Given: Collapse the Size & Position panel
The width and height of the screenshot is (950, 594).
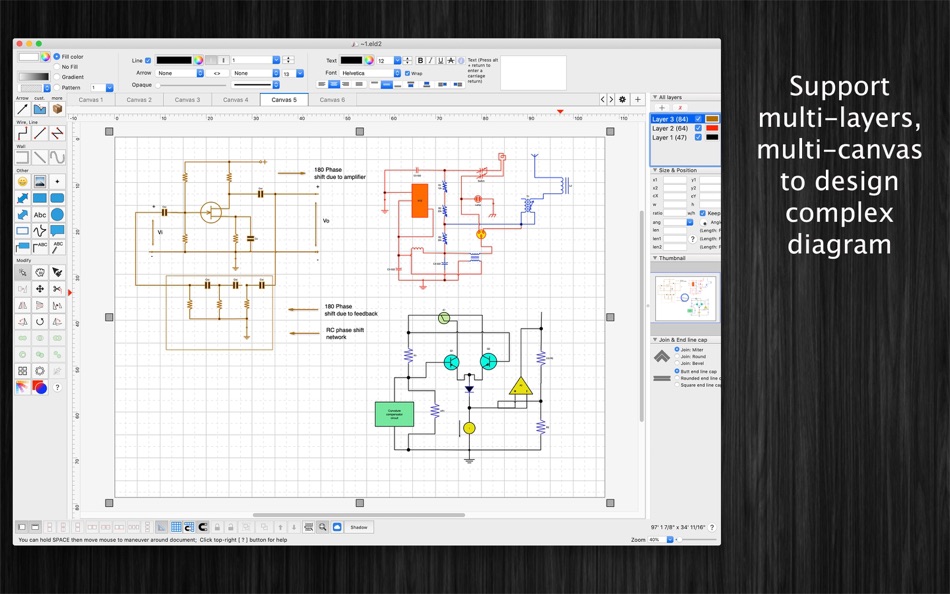Looking at the screenshot, I should 655,170.
